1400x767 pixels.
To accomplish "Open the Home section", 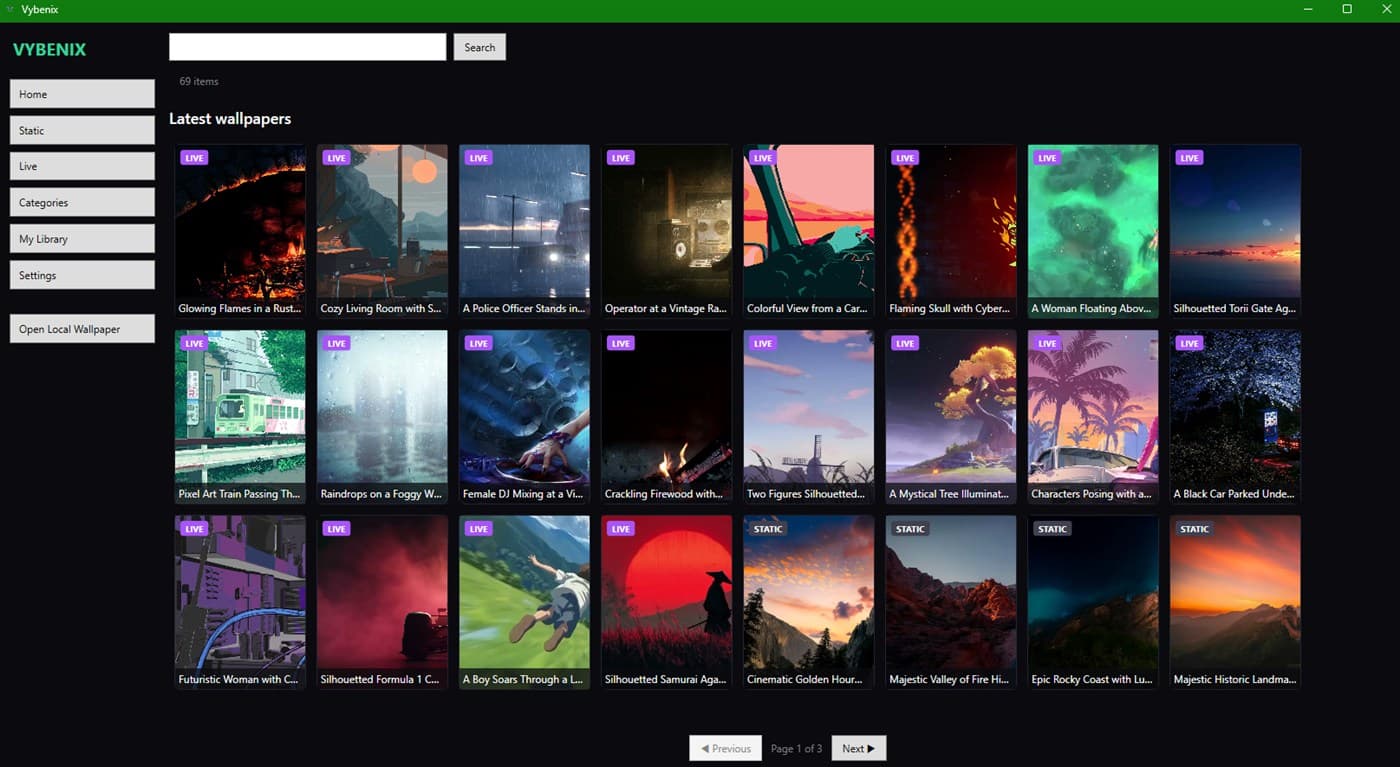I will pos(82,94).
